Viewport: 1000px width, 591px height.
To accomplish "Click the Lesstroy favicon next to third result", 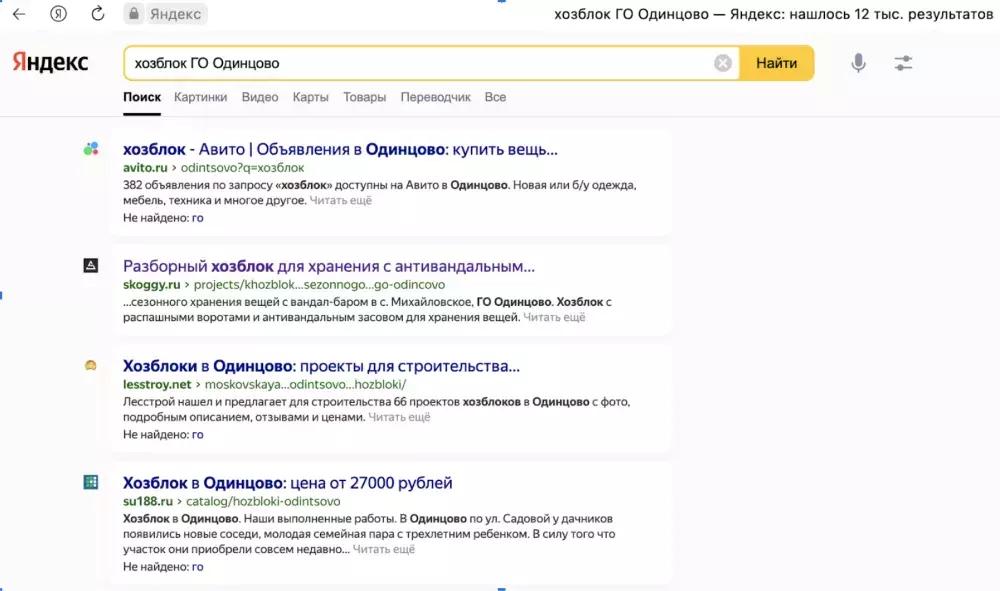I will (91, 366).
